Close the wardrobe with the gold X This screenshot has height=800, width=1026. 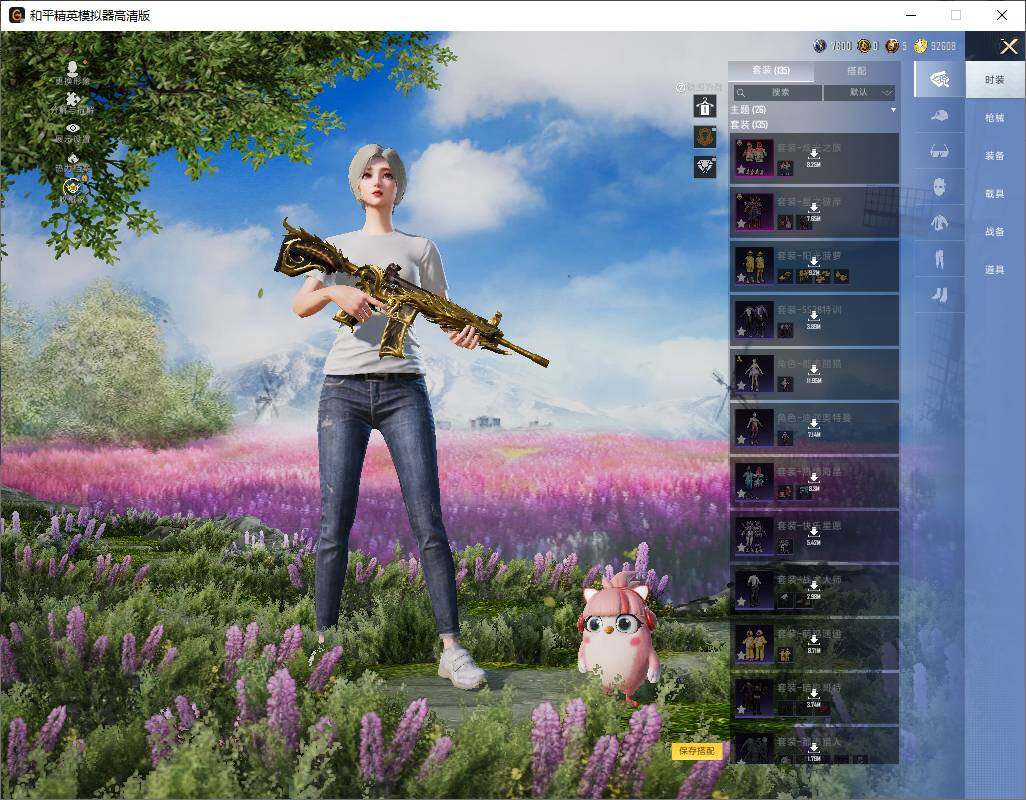[x=1008, y=46]
